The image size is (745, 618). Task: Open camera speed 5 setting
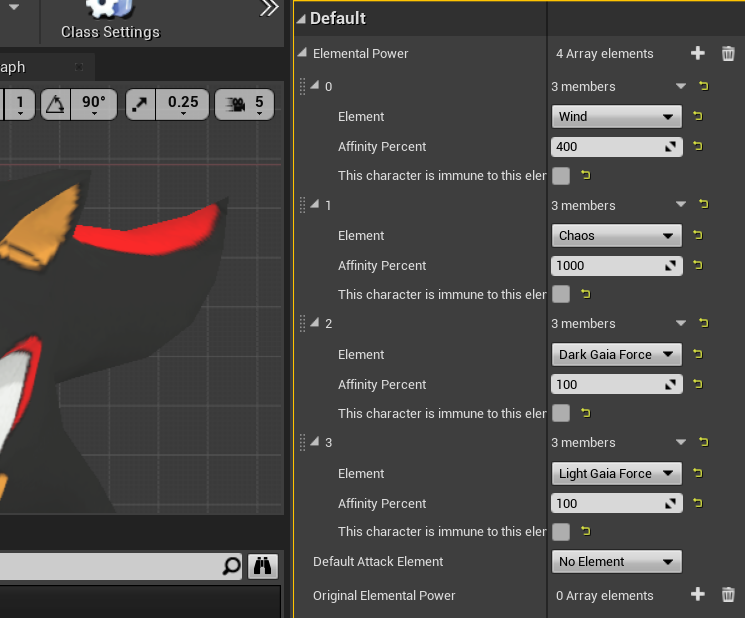(244, 104)
